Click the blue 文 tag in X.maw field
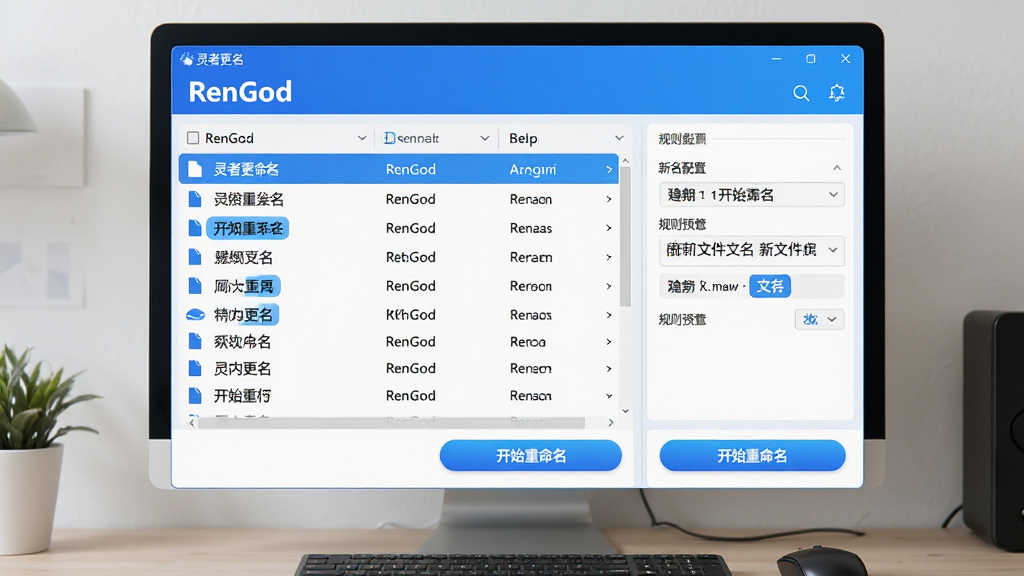This screenshot has width=1024, height=576. tap(770, 286)
